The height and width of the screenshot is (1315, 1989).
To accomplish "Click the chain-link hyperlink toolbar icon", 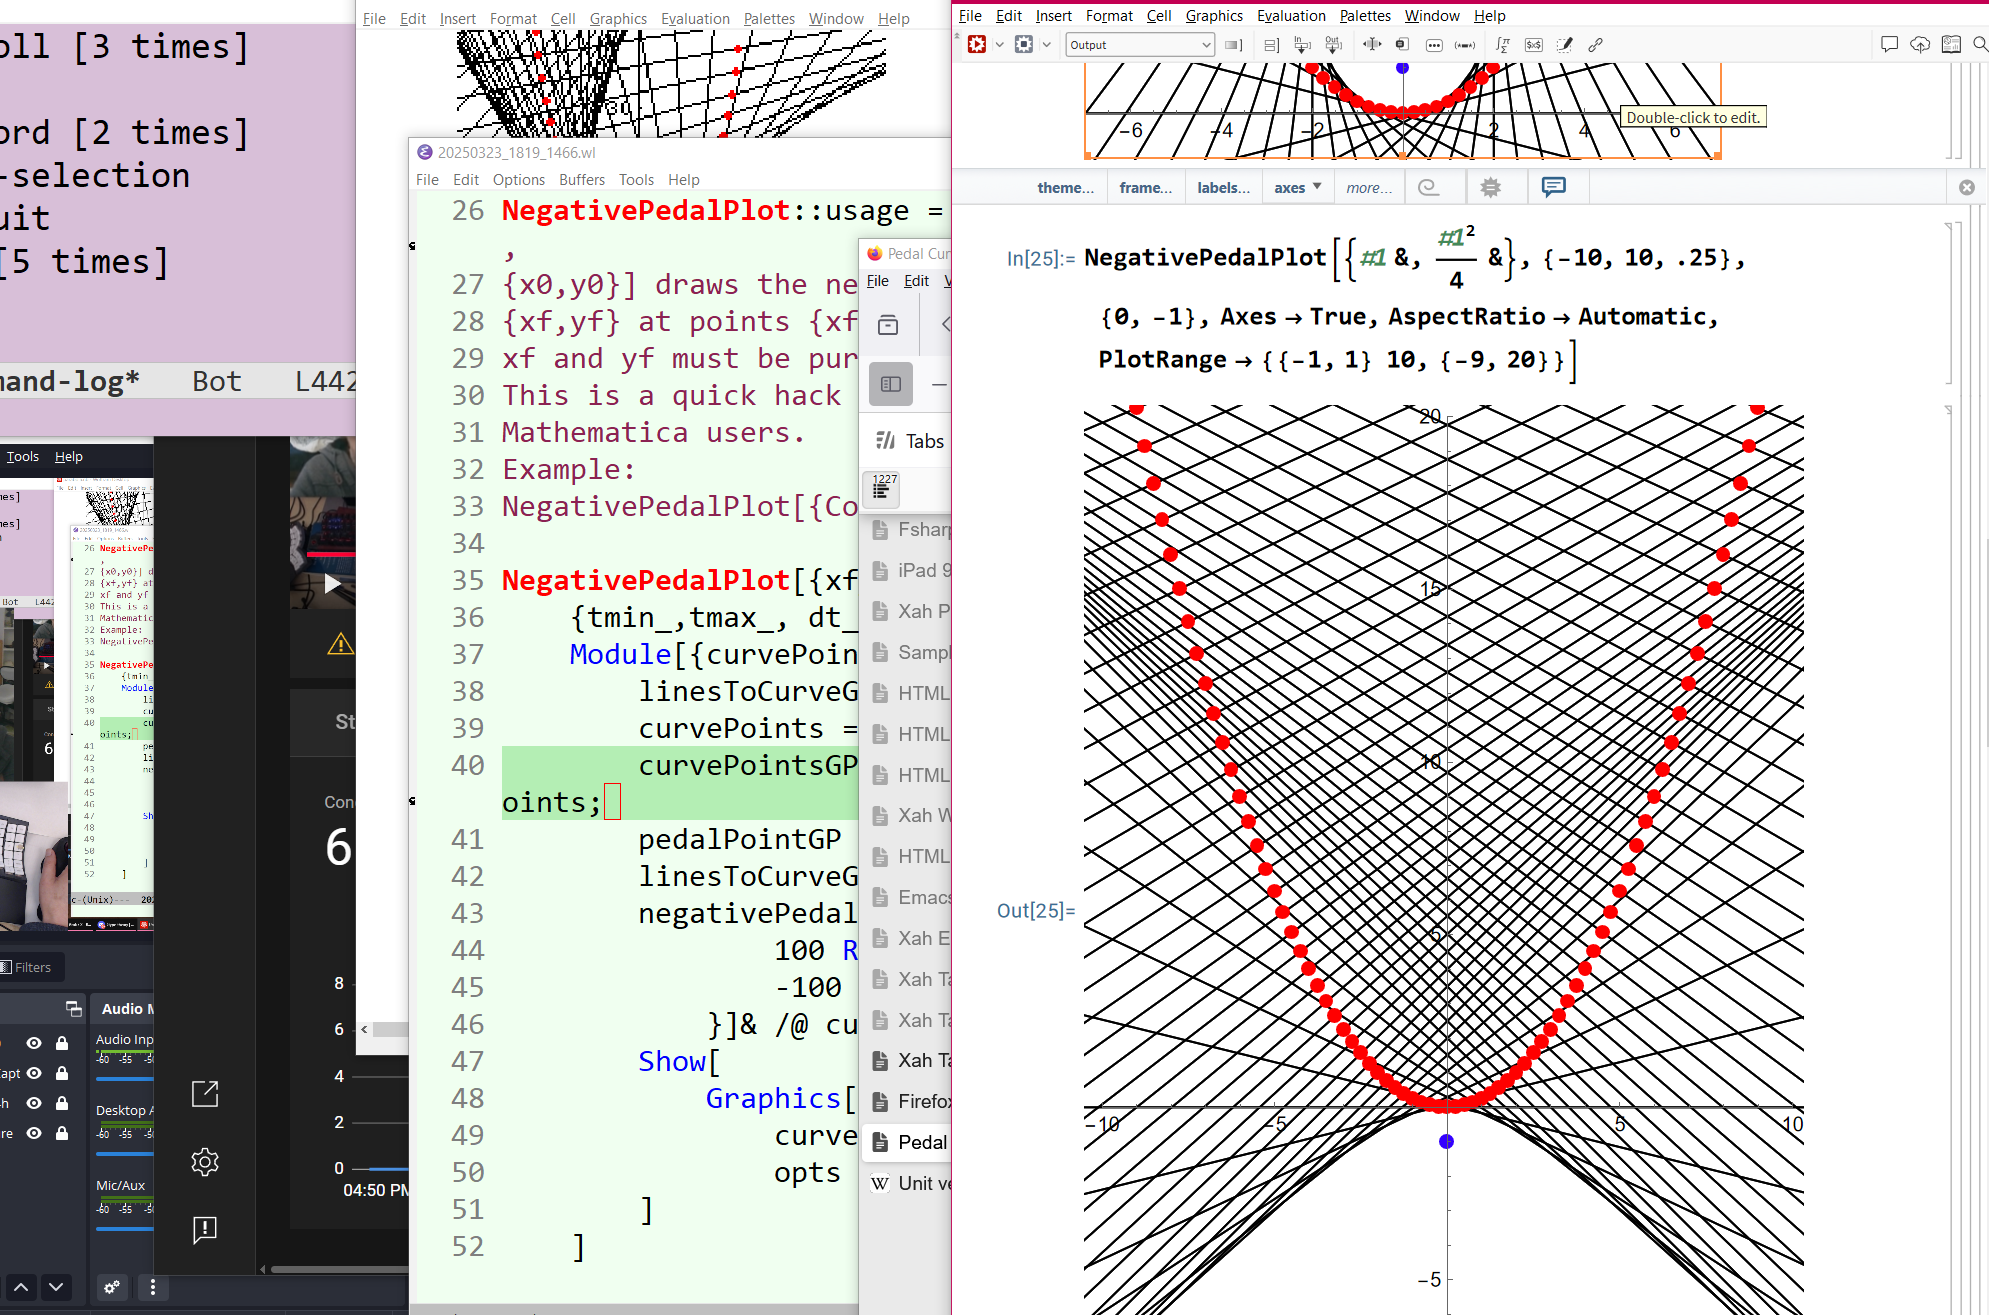I will pyautogui.click(x=1596, y=45).
